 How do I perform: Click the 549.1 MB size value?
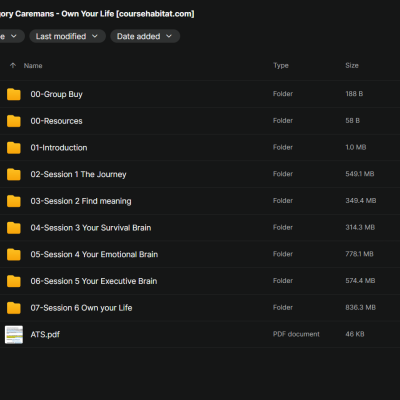(x=360, y=174)
